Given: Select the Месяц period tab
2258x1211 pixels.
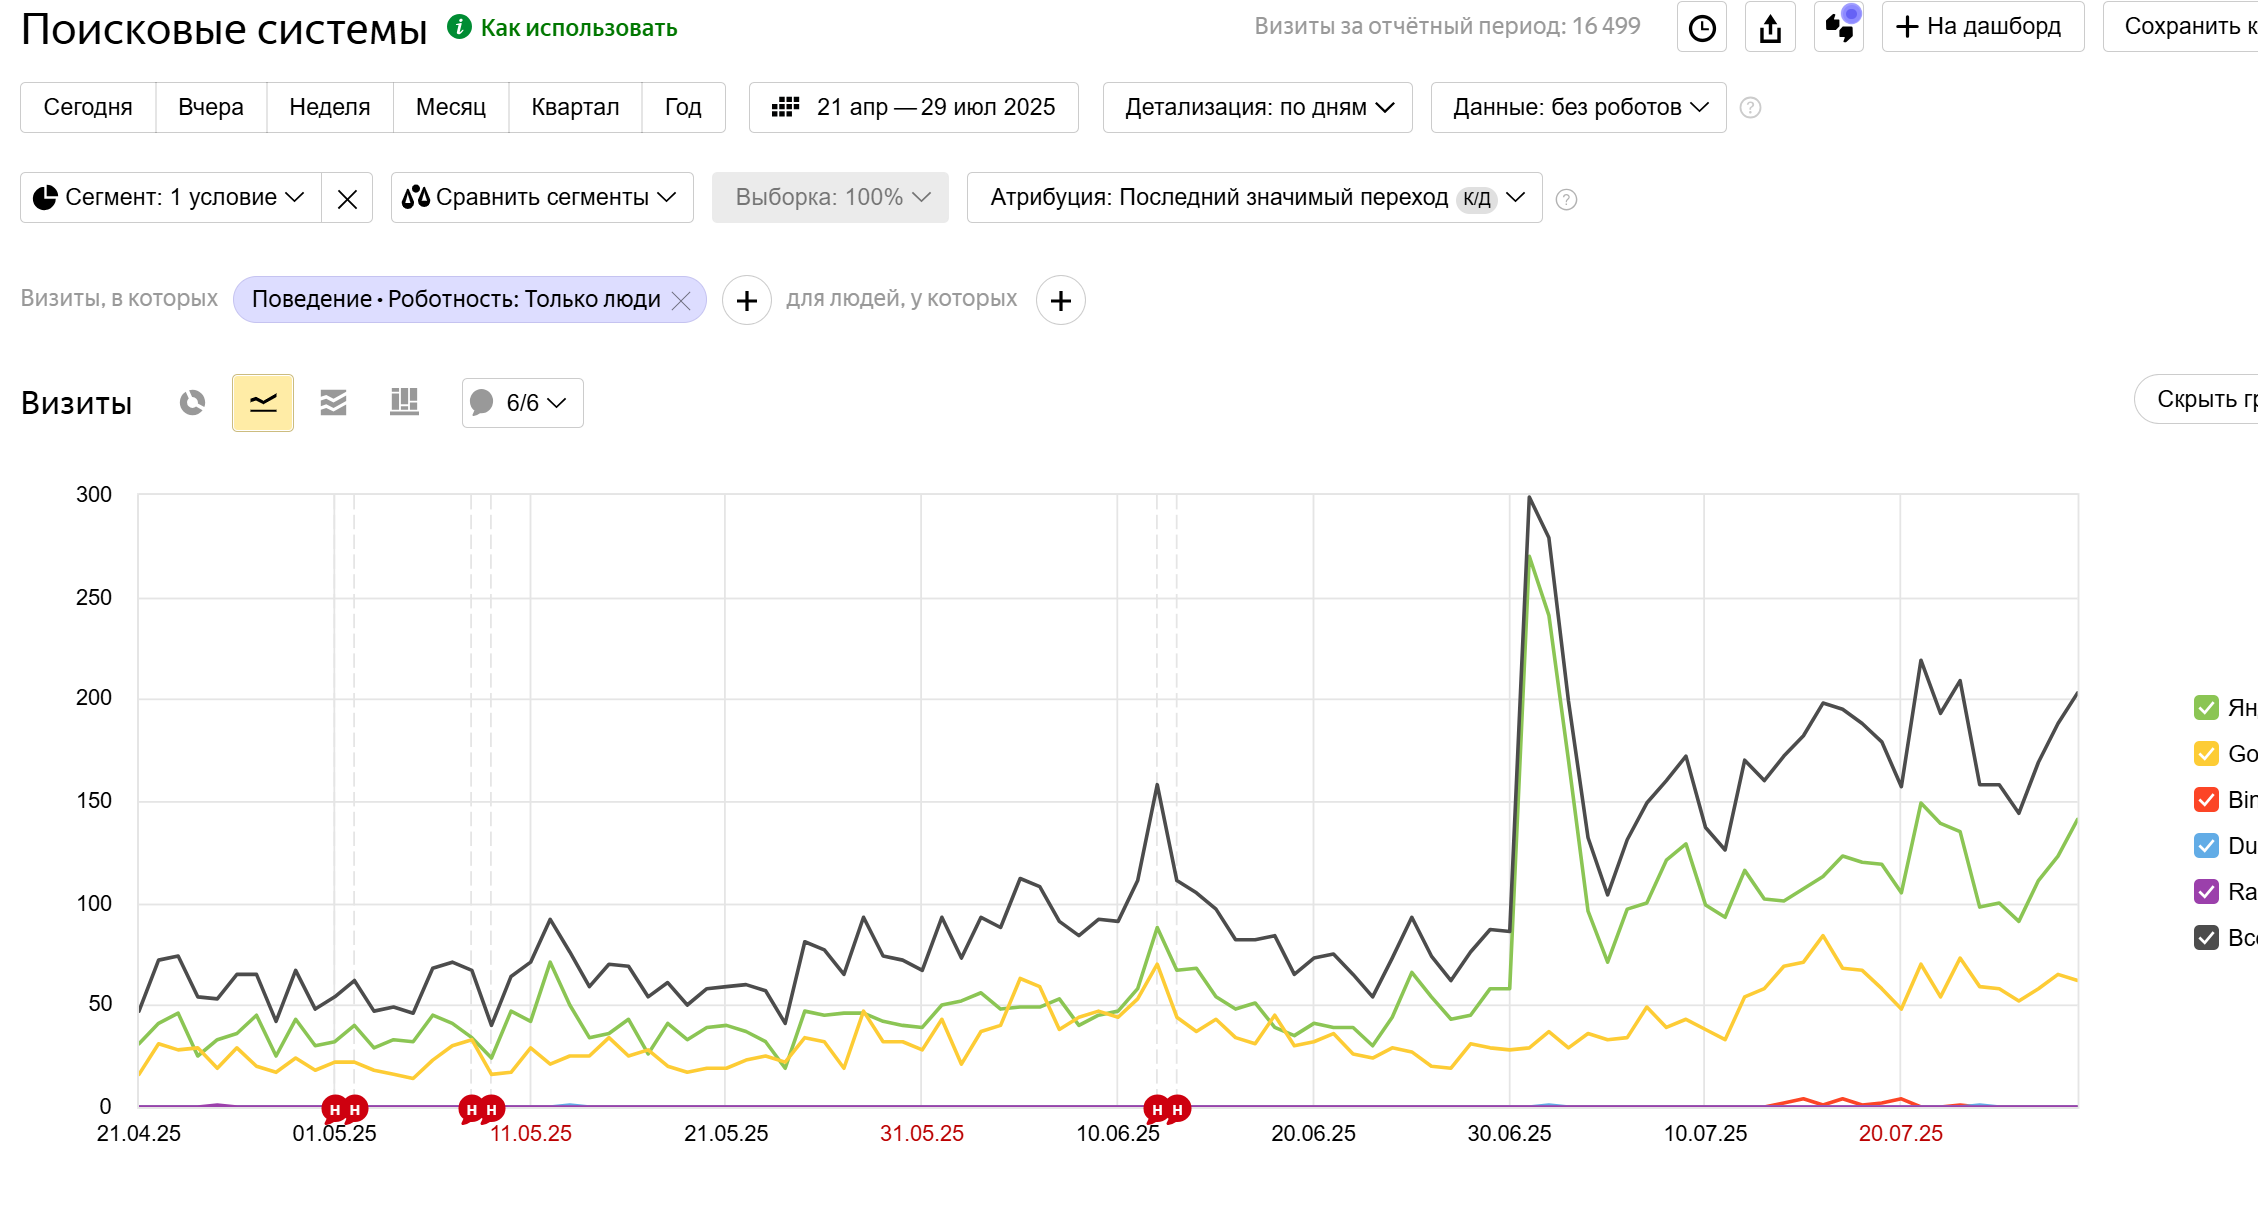Looking at the screenshot, I should [x=450, y=107].
